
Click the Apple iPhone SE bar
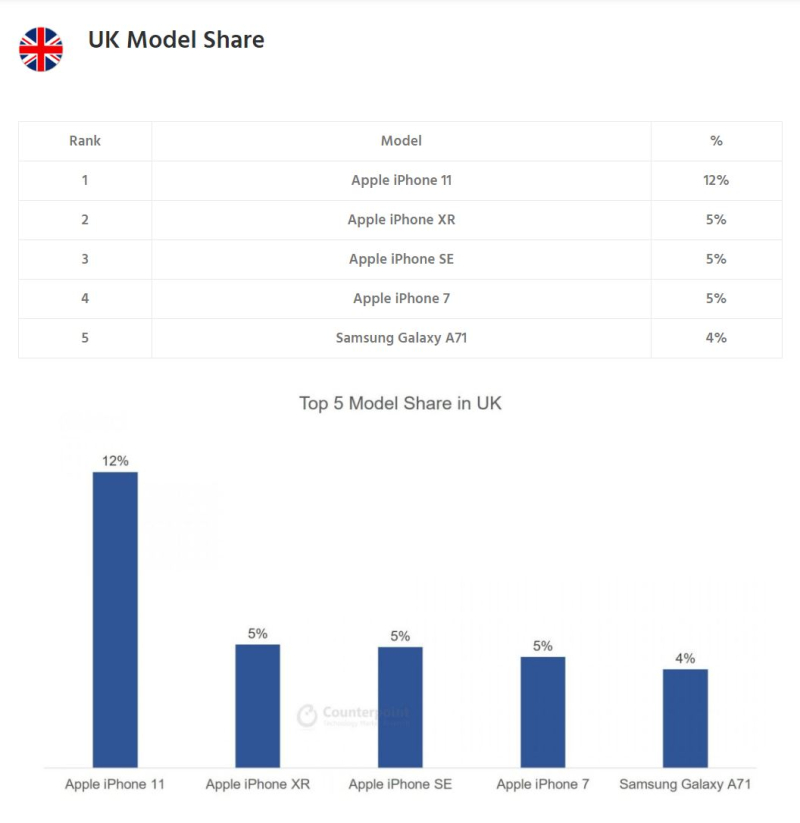pyautogui.click(x=400, y=706)
